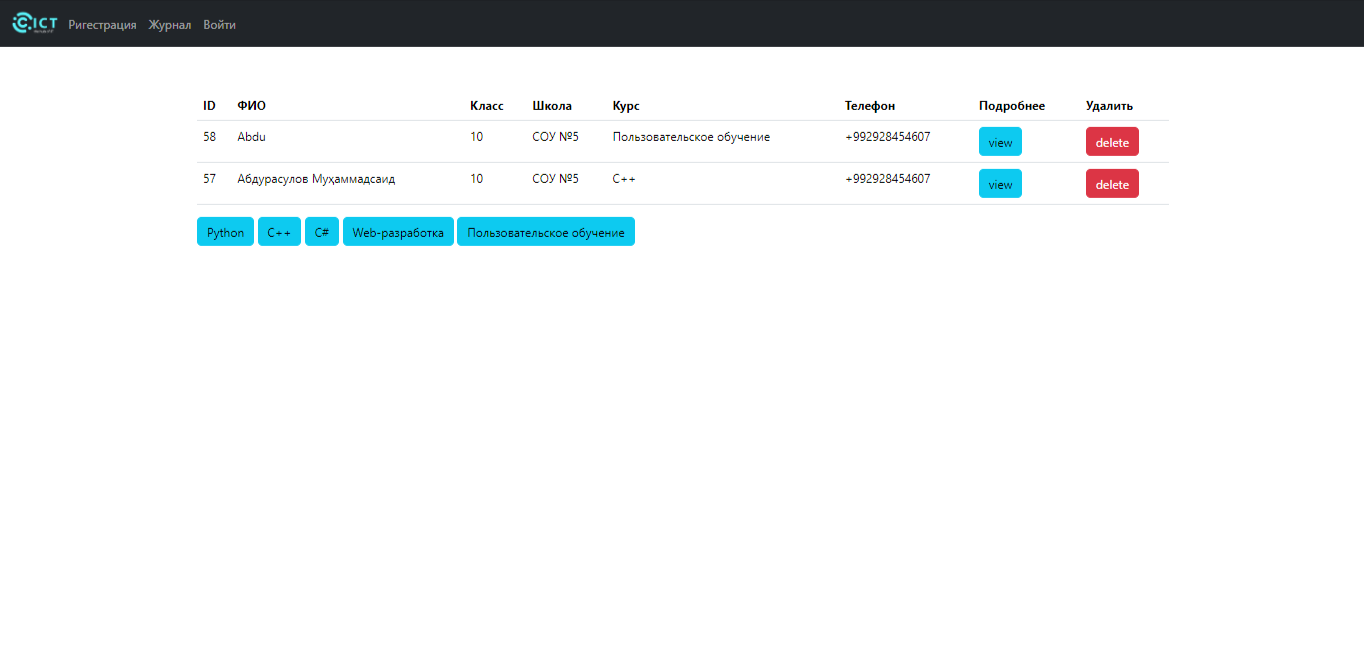Click name cell Абдурасулов Муҳаммадсаид

(x=316, y=179)
